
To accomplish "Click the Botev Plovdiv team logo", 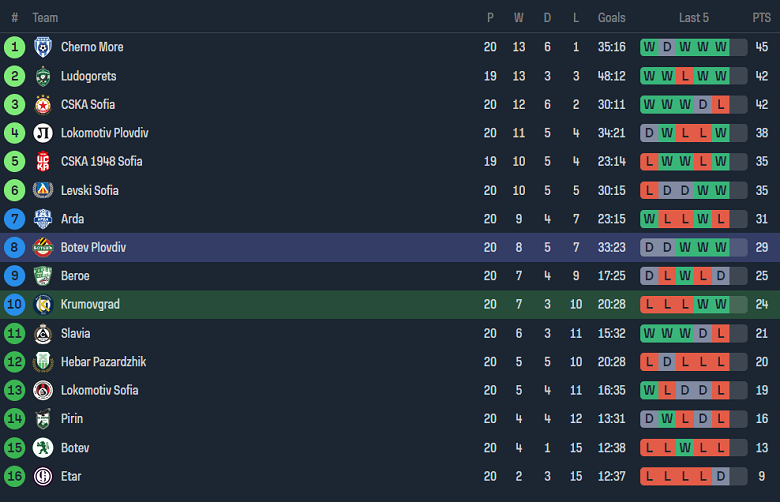I will coord(43,247).
